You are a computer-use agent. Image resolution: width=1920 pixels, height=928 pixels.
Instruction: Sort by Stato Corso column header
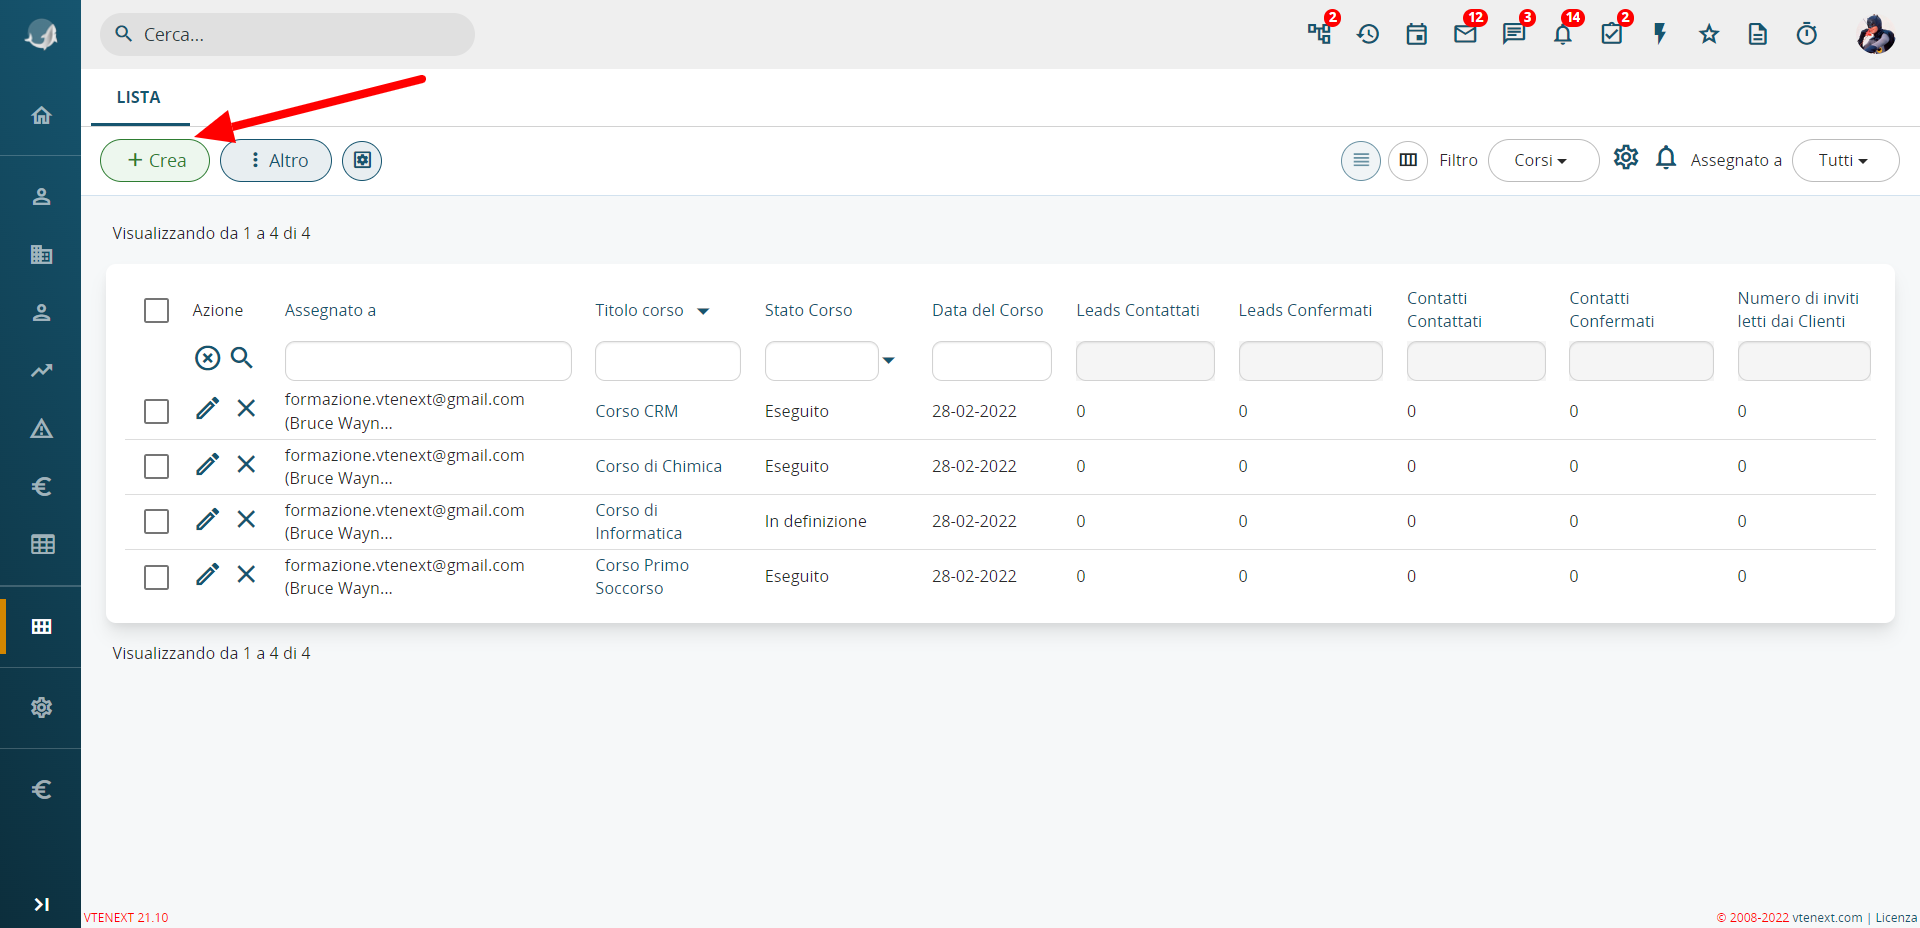[x=808, y=310]
